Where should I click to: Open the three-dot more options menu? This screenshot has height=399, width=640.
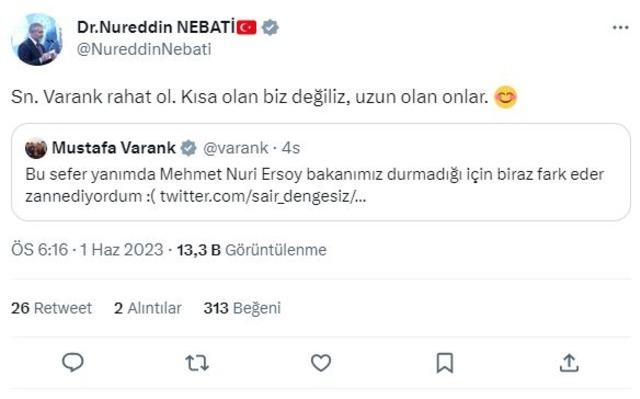[620, 27]
